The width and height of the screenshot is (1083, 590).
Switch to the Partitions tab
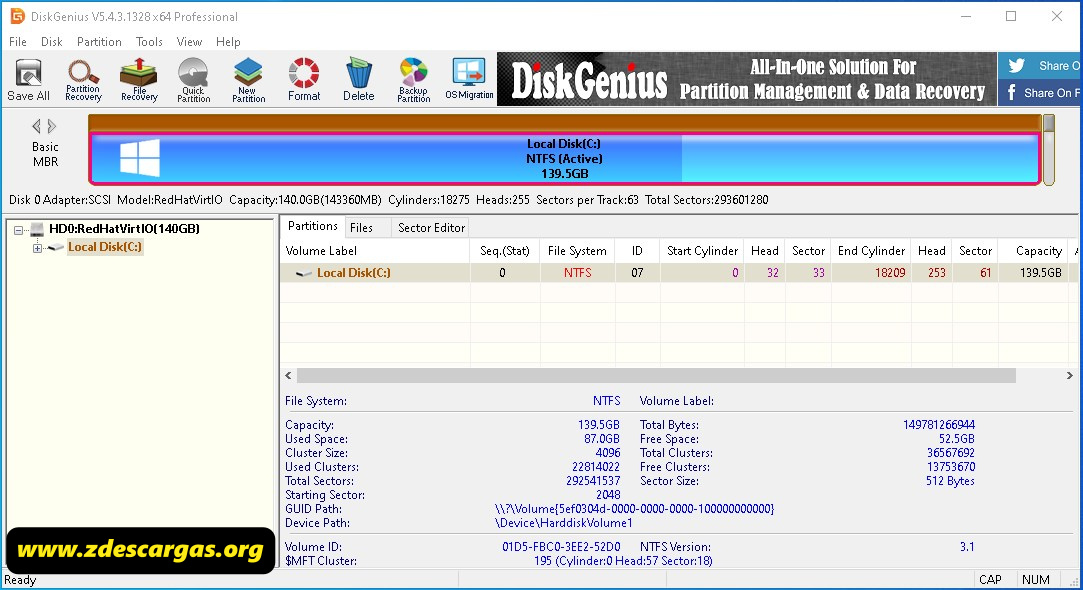coord(312,226)
